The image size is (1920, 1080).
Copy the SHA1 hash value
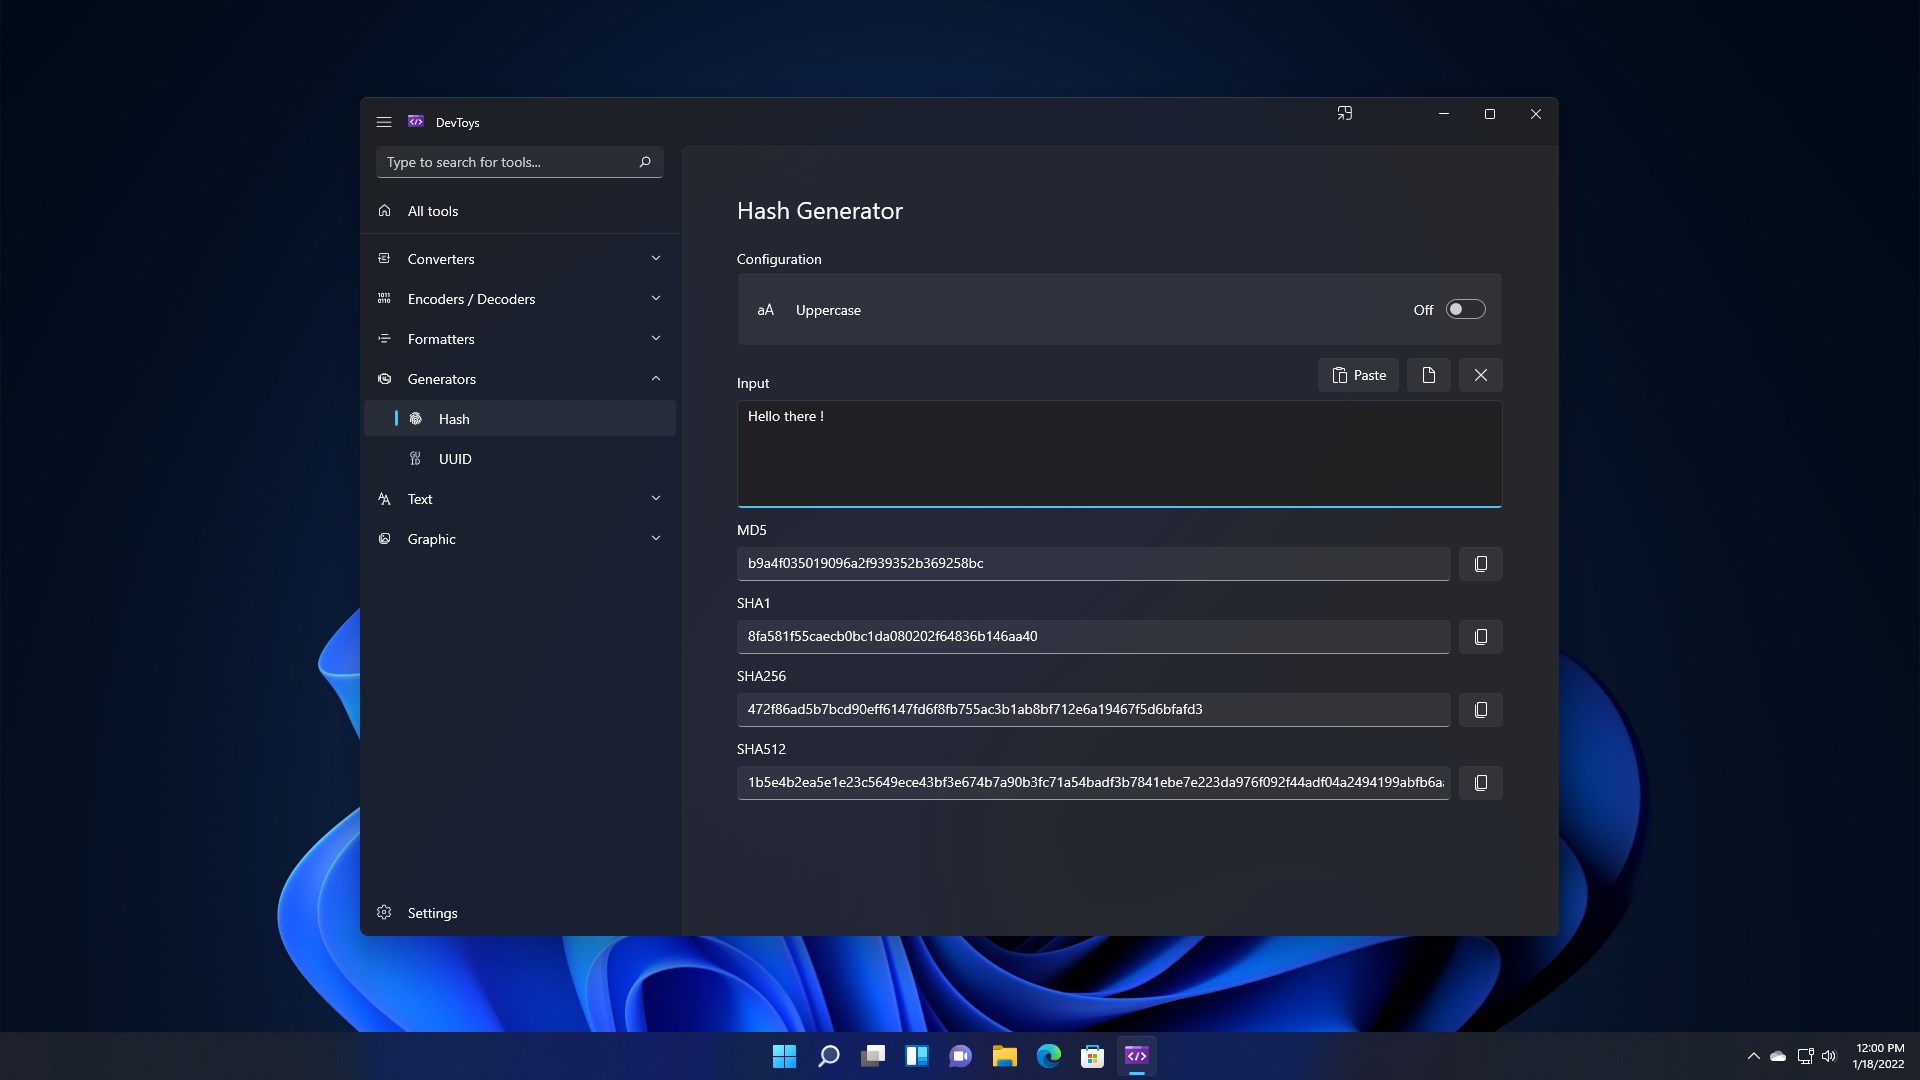pos(1480,637)
